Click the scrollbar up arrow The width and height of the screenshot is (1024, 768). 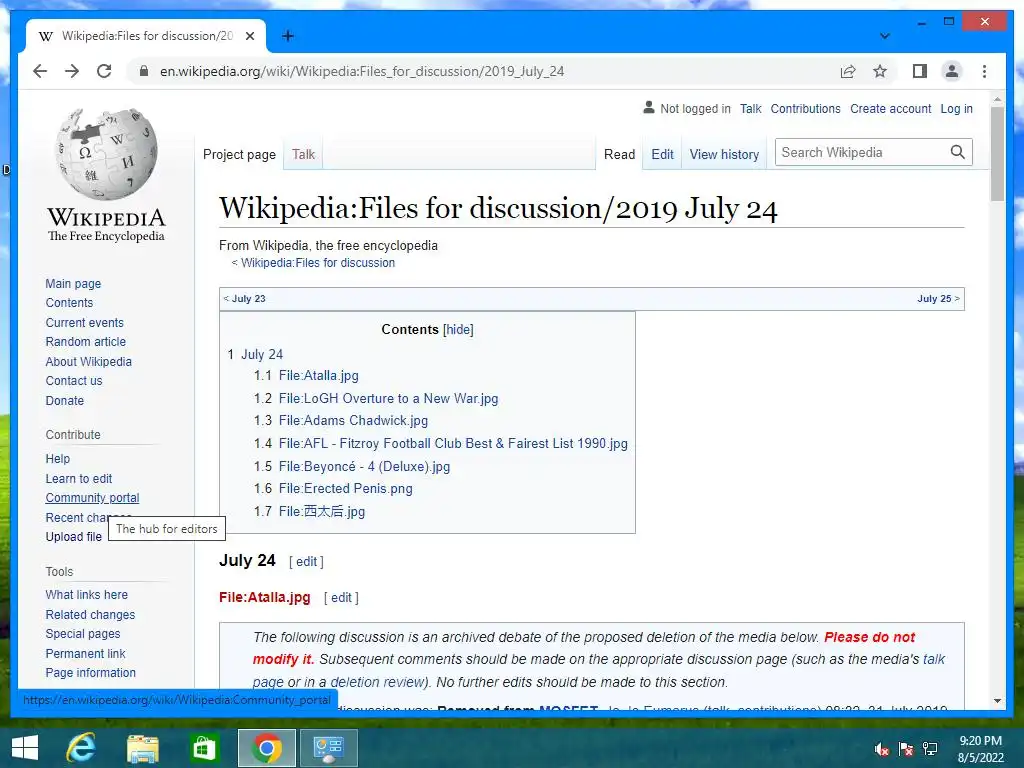point(997,100)
